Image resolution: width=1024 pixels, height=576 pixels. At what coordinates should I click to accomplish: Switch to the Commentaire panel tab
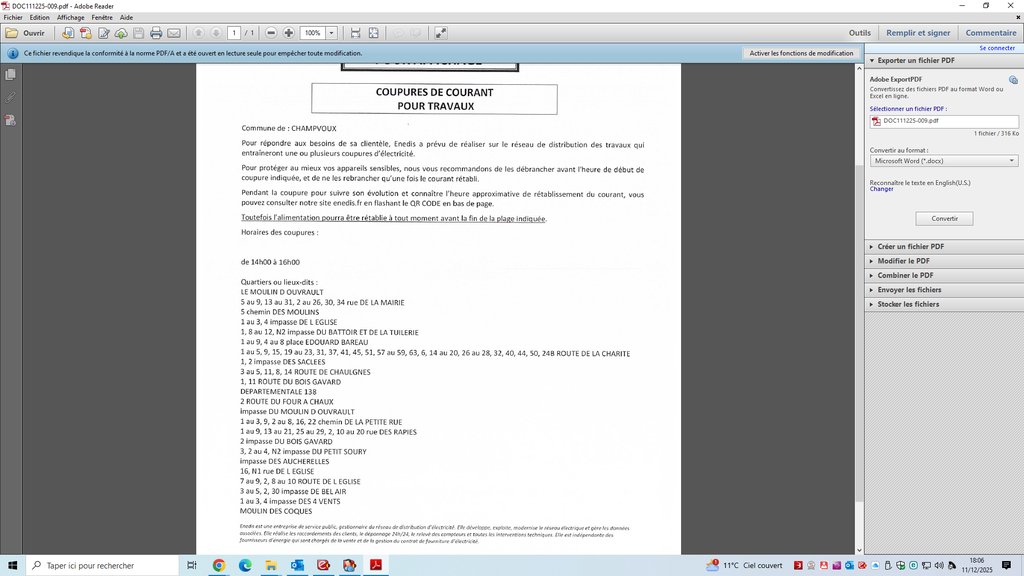[x=990, y=33]
